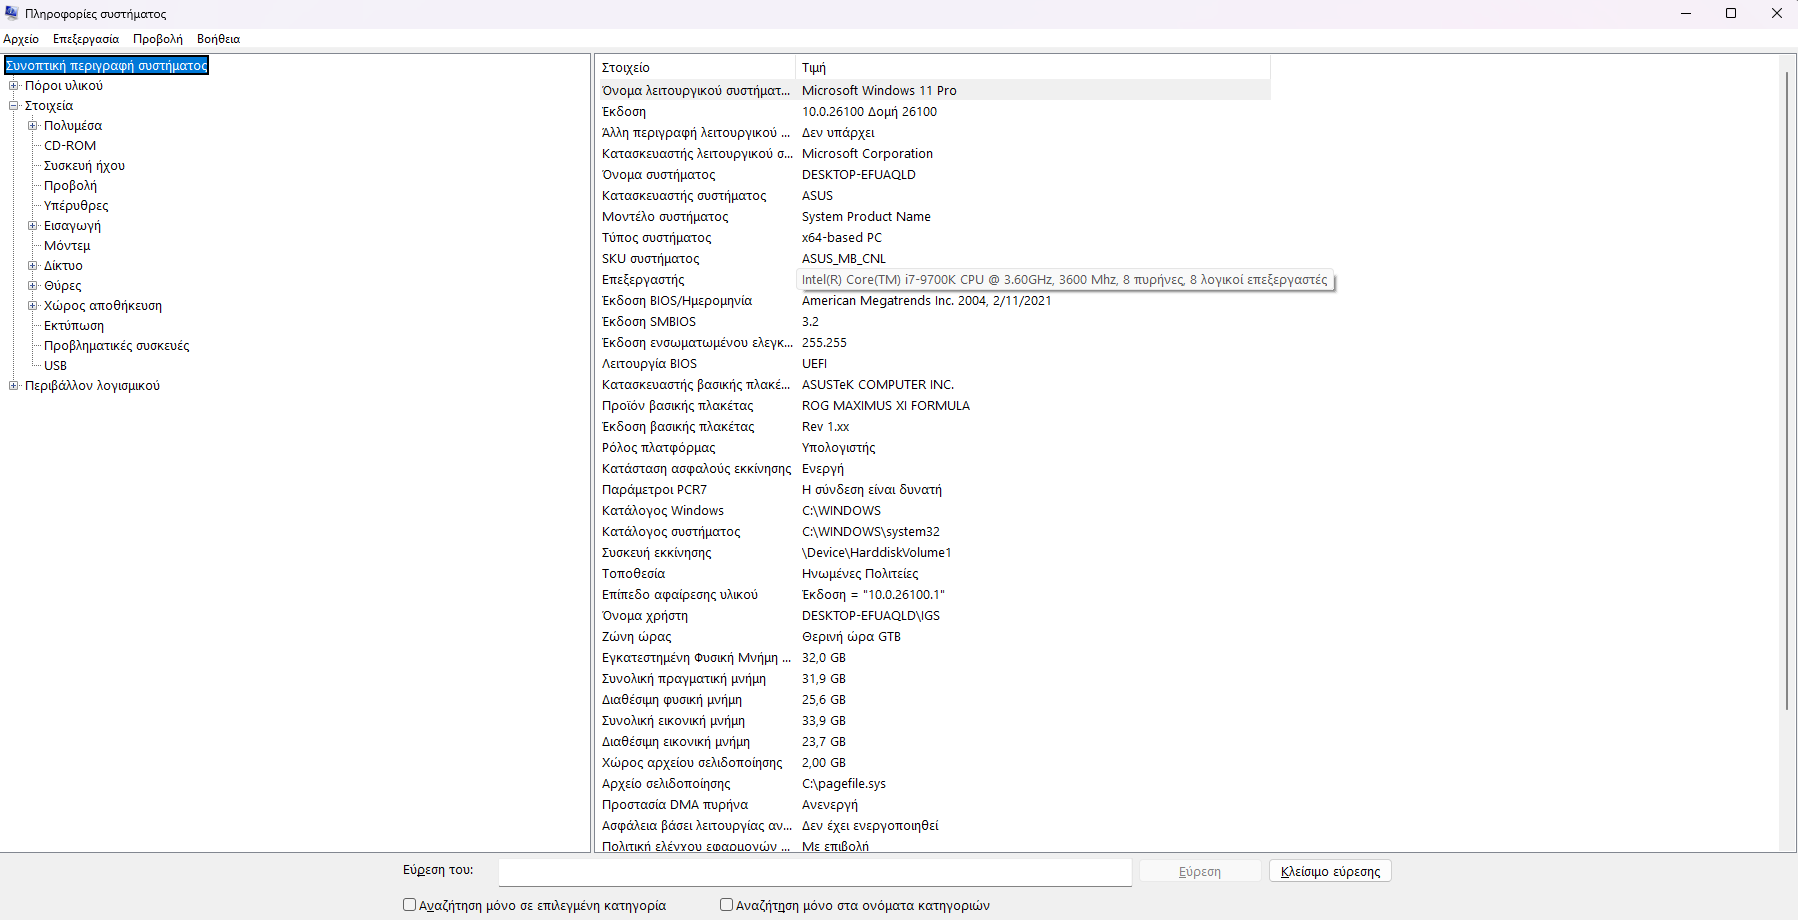This screenshot has height=920, width=1798.
Task: Click the System Information app icon in title bar
Action: 12,13
